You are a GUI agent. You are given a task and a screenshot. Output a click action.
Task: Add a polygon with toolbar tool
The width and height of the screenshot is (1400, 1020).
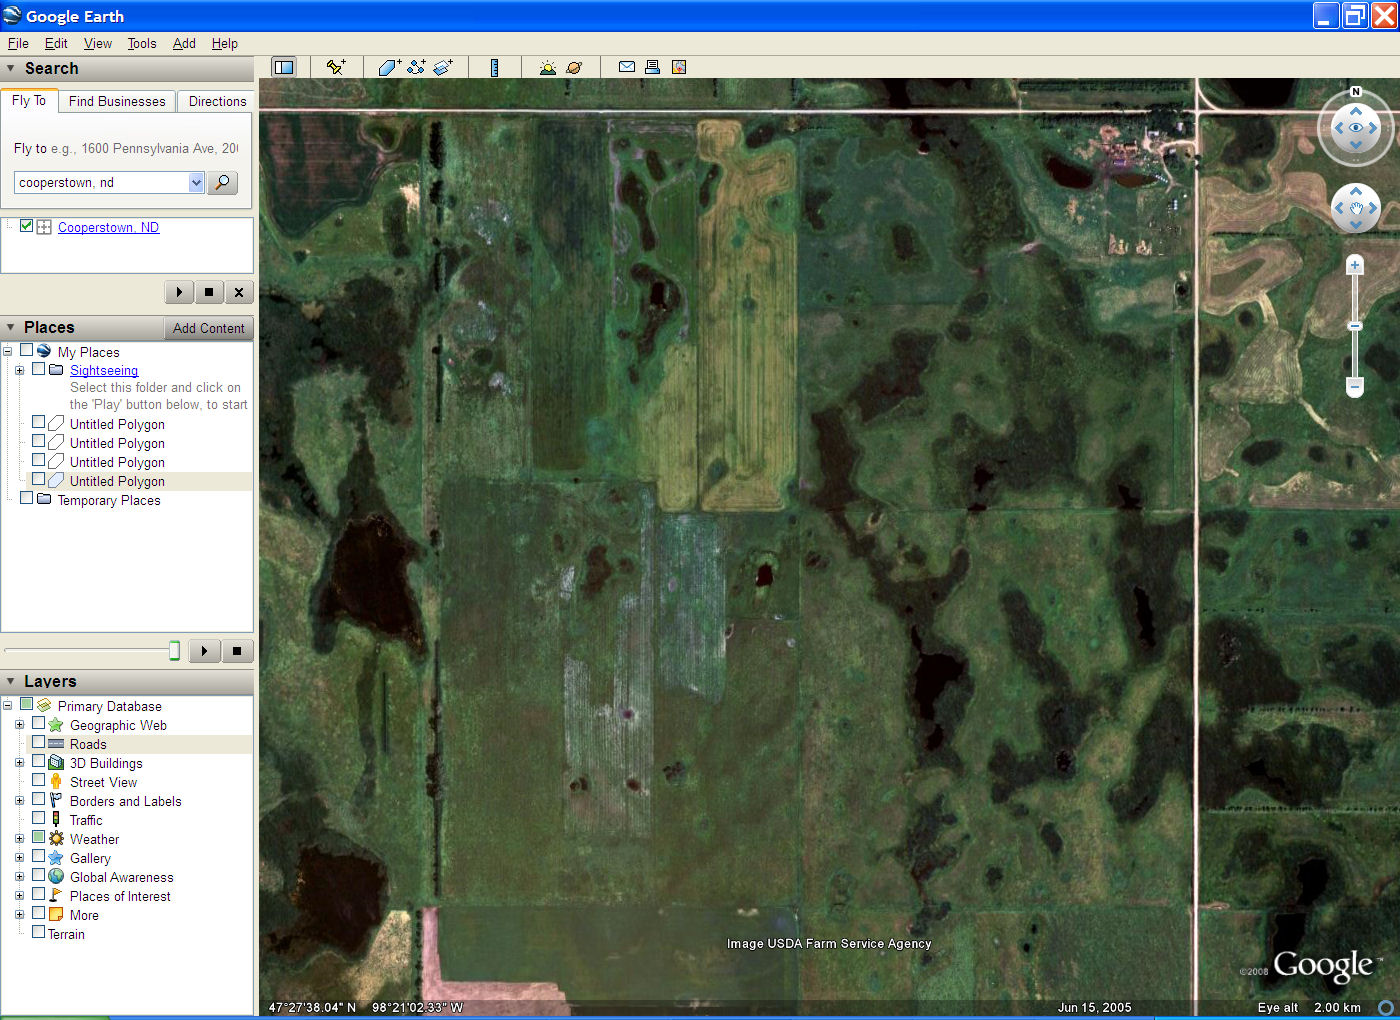point(389,67)
